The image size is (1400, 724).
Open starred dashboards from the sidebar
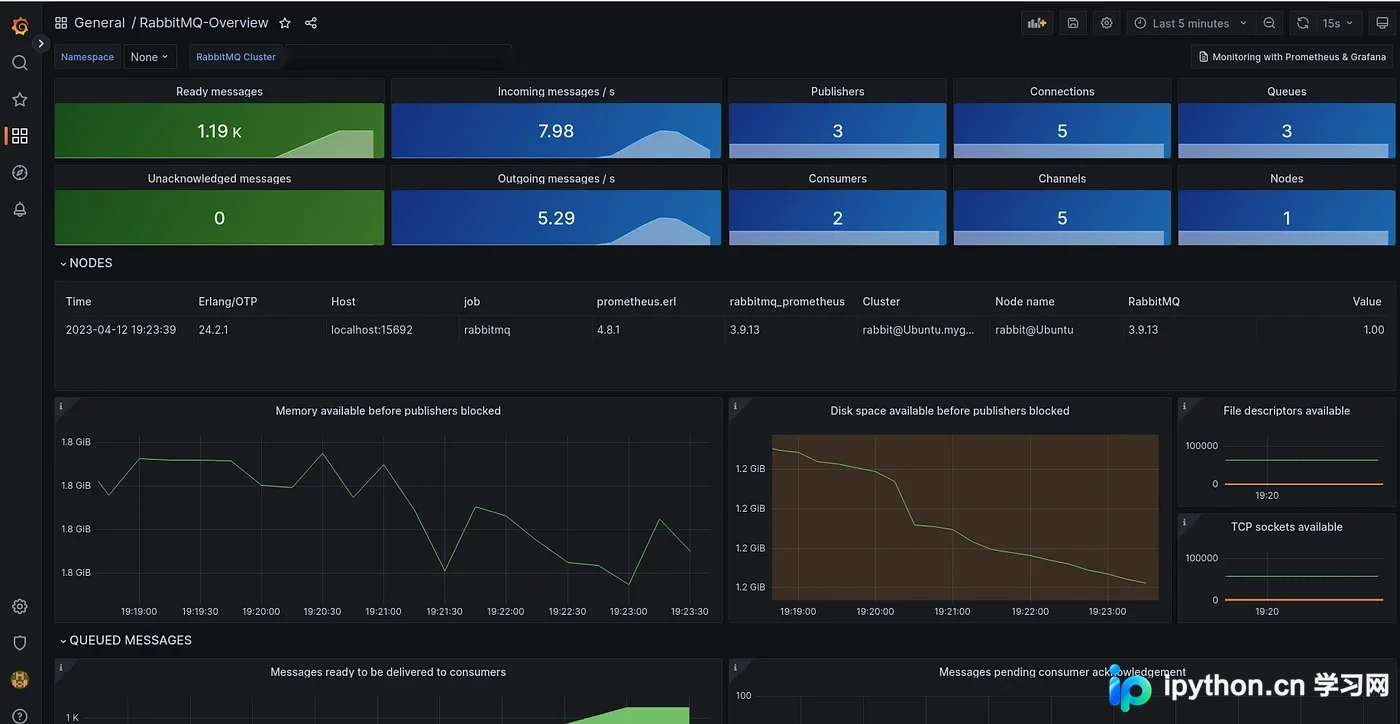(x=20, y=100)
